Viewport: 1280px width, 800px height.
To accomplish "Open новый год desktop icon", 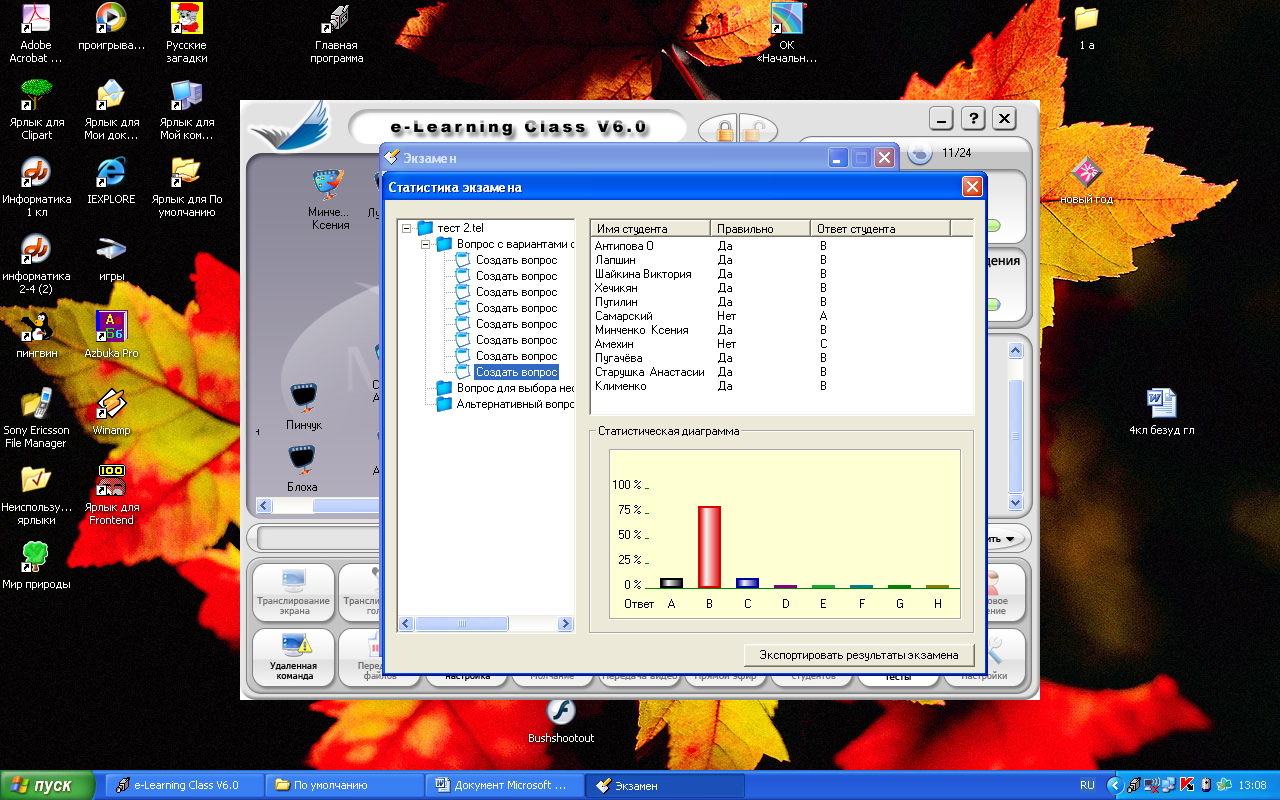I will [1088, 181].
